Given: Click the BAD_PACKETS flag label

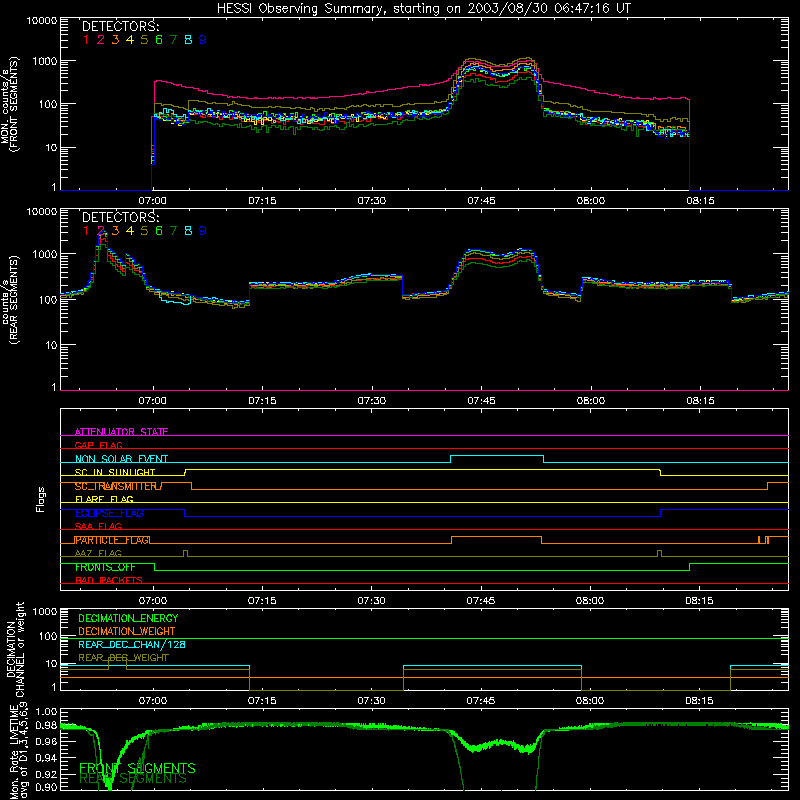Looking at the screenshot, I should pyautogui.click(x=109, y=581).
